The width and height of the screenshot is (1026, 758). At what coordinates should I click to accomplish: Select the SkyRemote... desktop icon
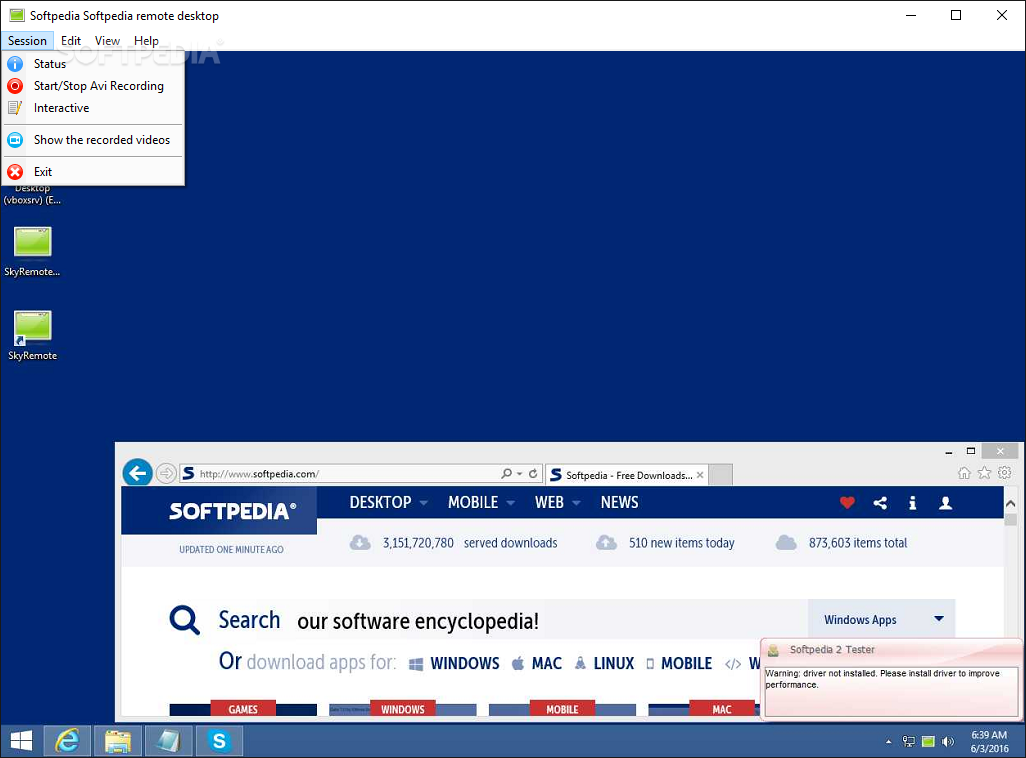click(x=32, y=251)
